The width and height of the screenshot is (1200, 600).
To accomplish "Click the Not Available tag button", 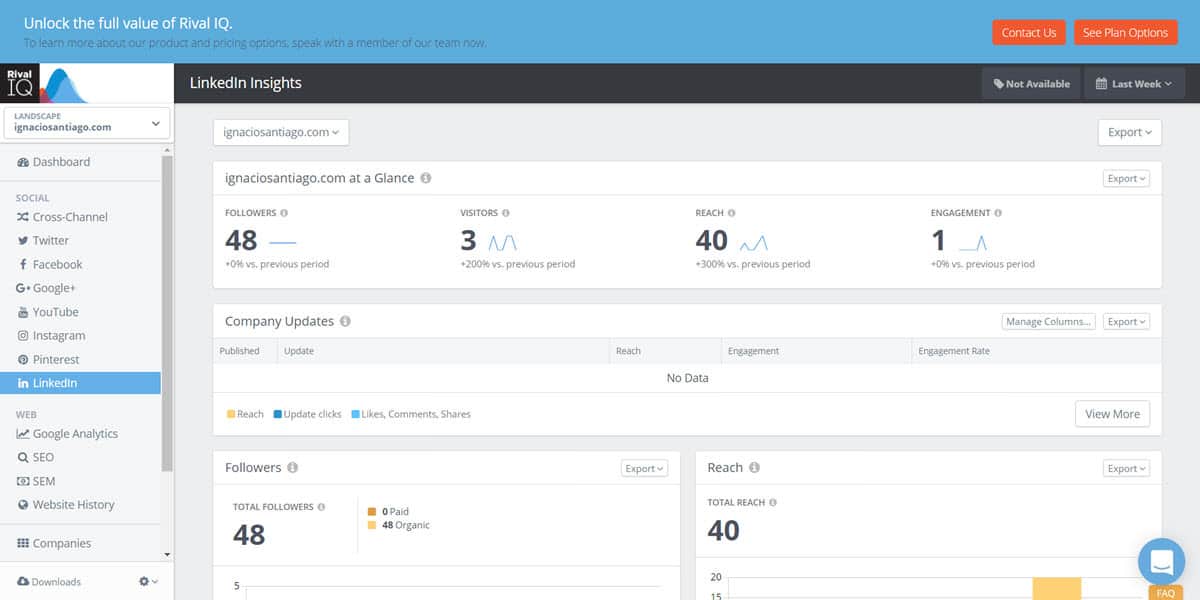I will pyautogui.click(x=1031, y=84).
